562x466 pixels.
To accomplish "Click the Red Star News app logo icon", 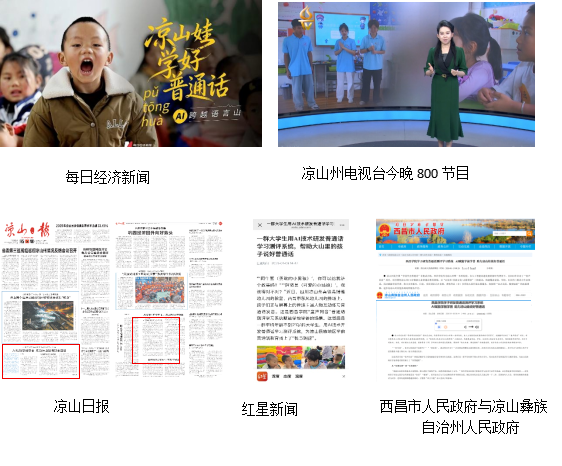I will point(262,376).
